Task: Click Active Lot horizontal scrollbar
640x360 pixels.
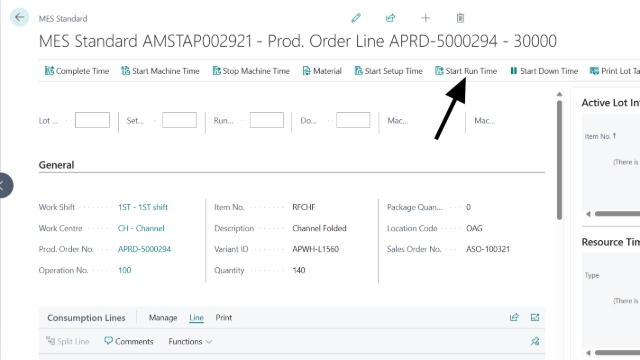Action: (x=617, y=213)
